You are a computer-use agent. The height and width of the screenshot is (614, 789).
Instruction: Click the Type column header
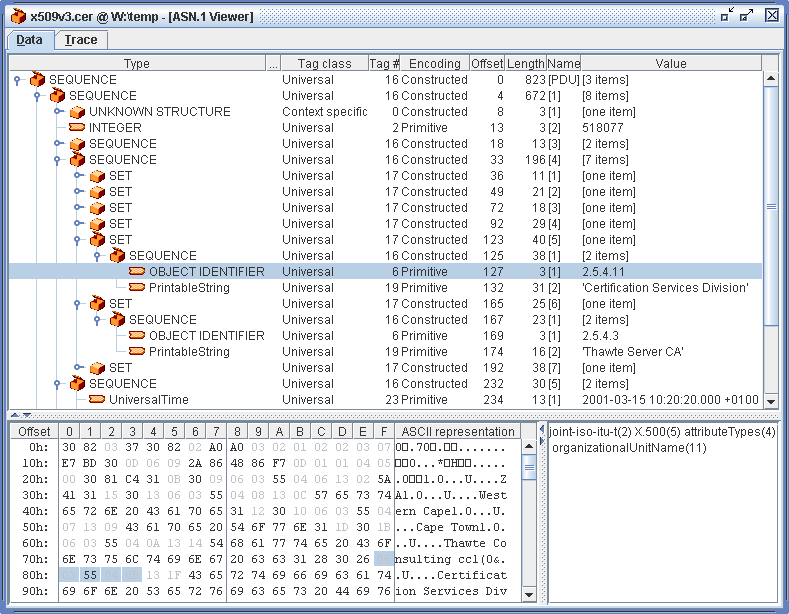pos(137,63)
